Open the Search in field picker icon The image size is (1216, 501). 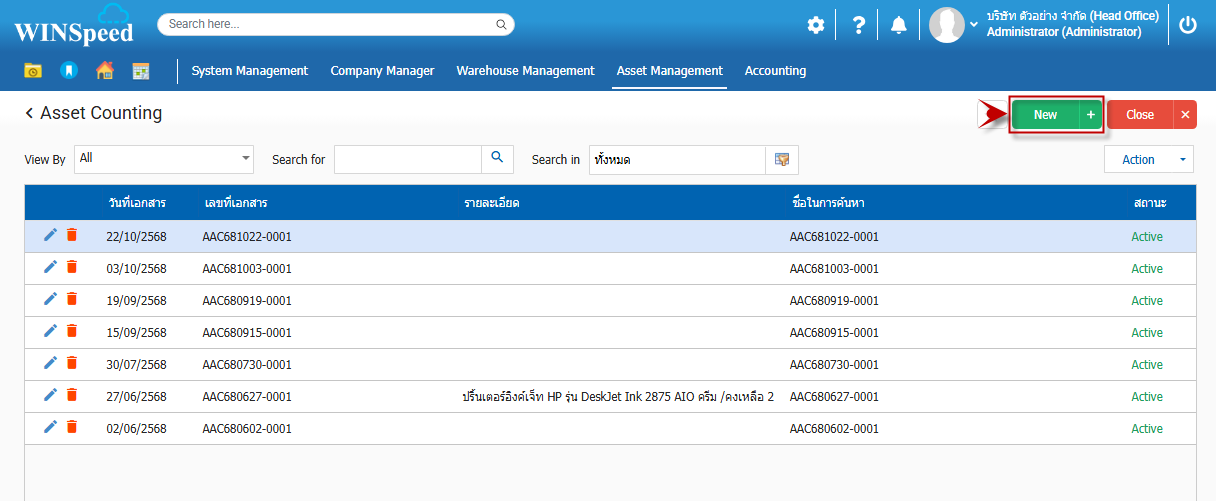coord(782,159)
